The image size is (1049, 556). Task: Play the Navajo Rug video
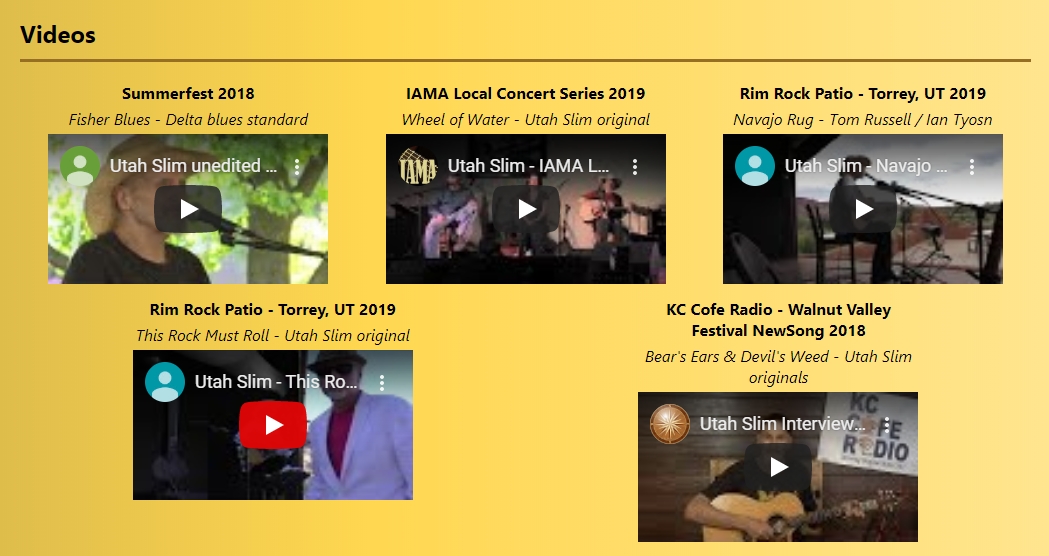pyautogui.click(x=863, y=209)
